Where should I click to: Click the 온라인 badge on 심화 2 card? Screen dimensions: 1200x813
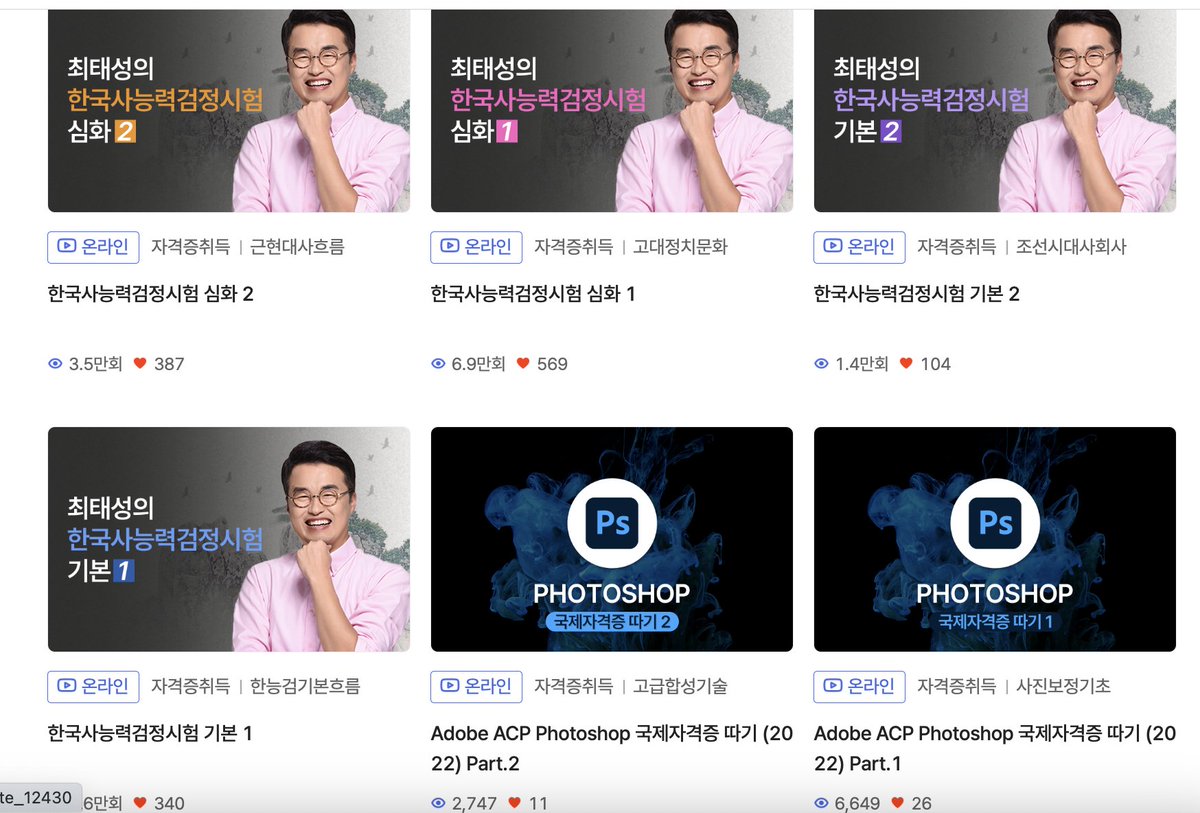point(93,247)
